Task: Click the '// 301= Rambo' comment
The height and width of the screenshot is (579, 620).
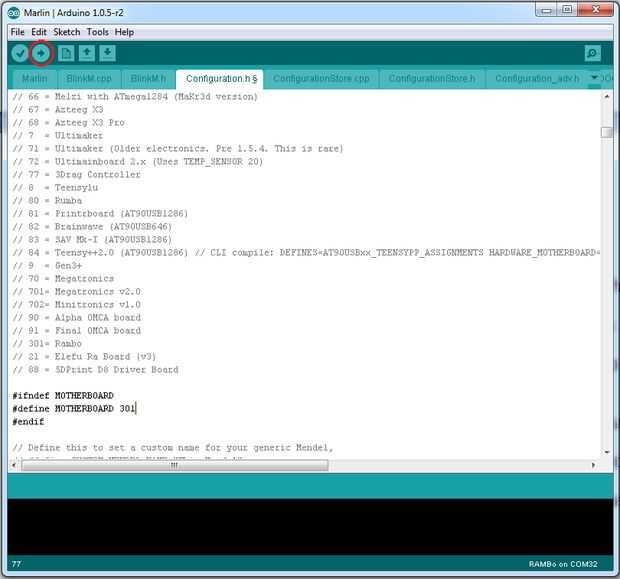Action: click(47, 343)
